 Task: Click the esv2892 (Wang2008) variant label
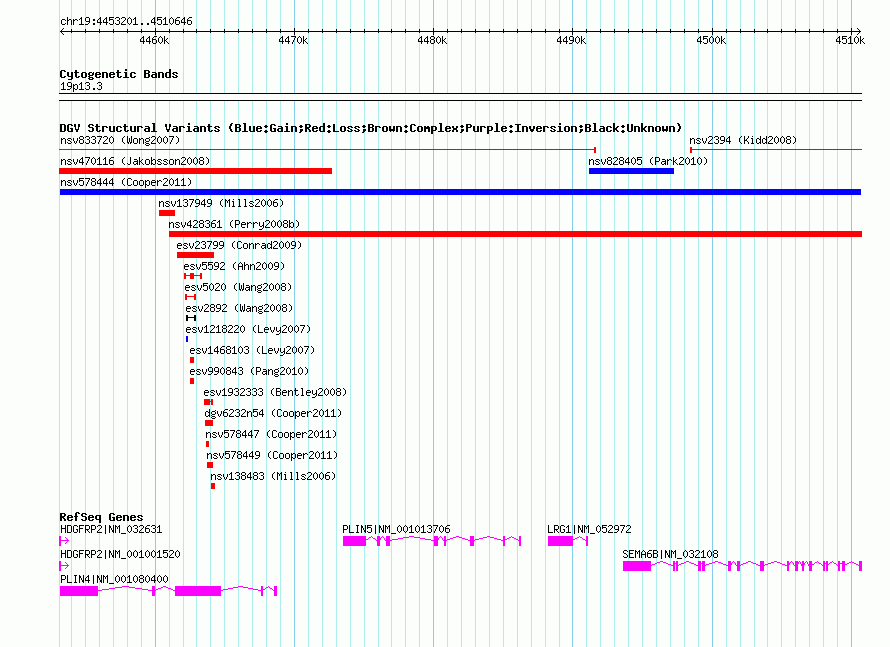click(x=239, y=308)
